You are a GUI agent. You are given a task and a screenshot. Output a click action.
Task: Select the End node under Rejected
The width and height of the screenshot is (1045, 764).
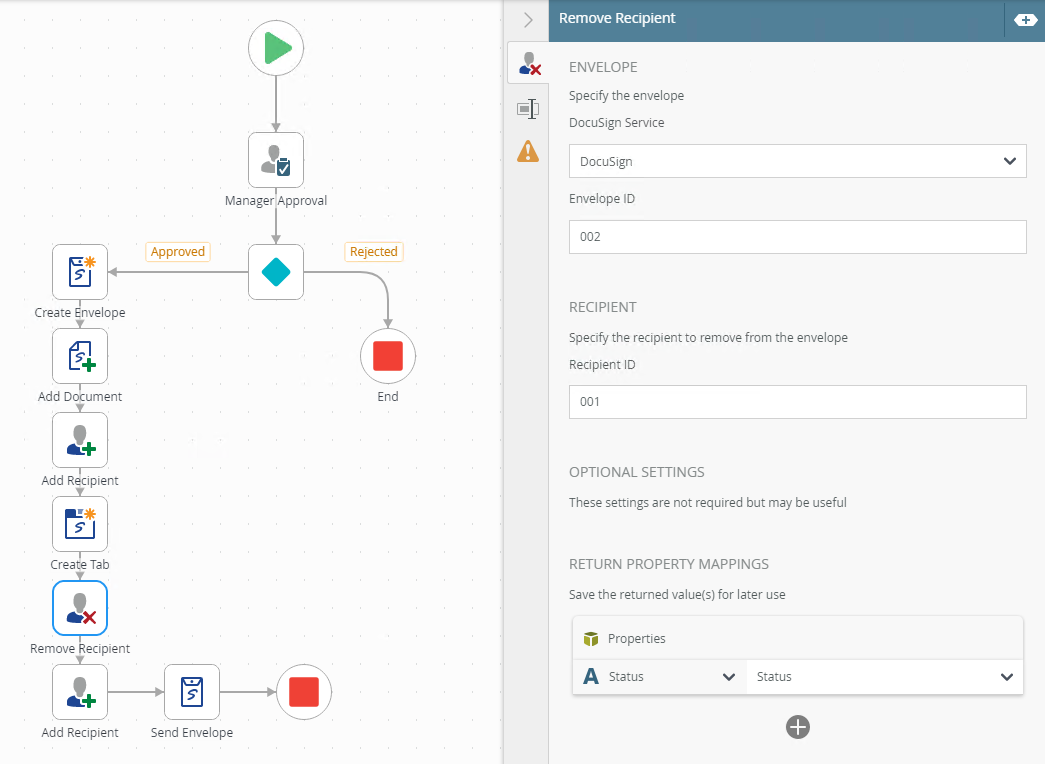pos(388,356)
